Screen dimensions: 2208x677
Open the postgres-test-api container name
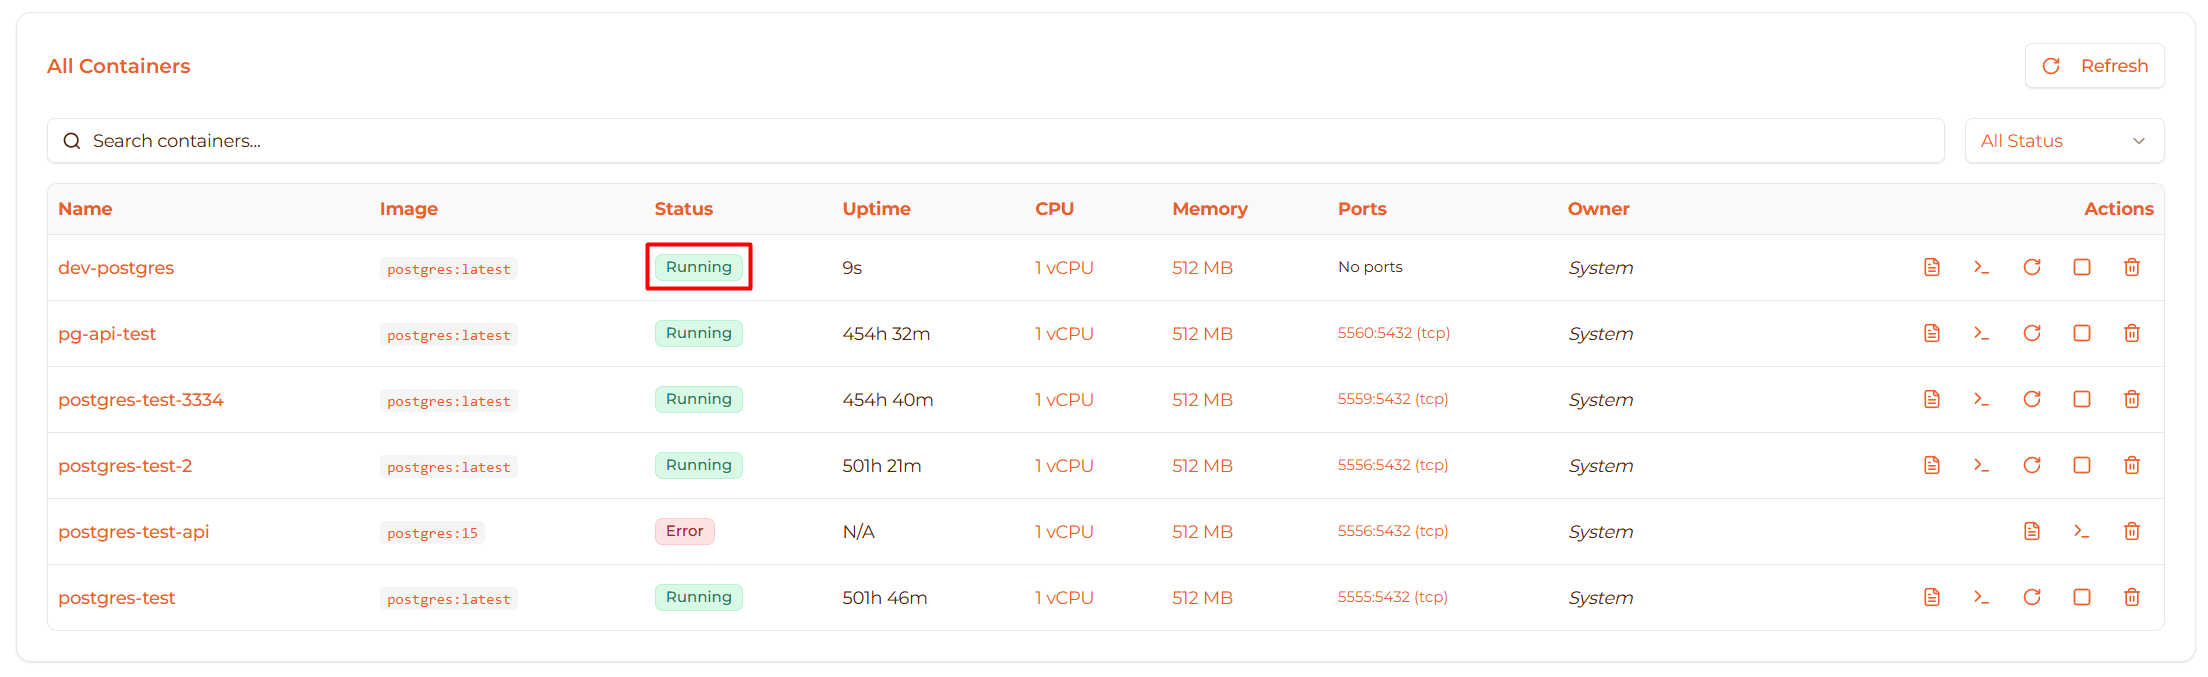133,532
